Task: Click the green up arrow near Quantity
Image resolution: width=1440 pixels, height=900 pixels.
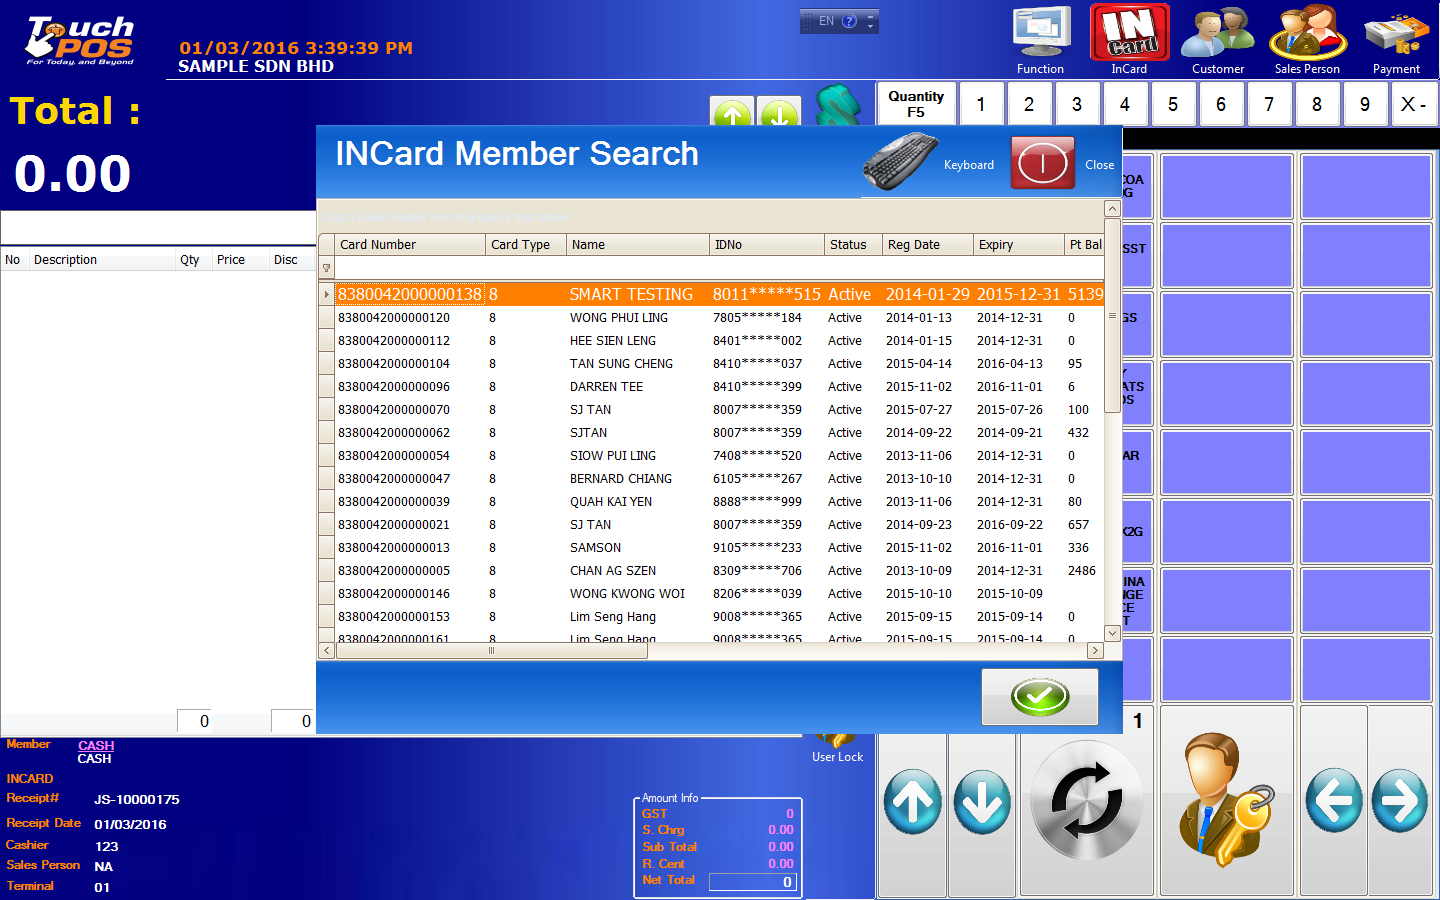Action: pyautogui.click(x=732, y=112)
